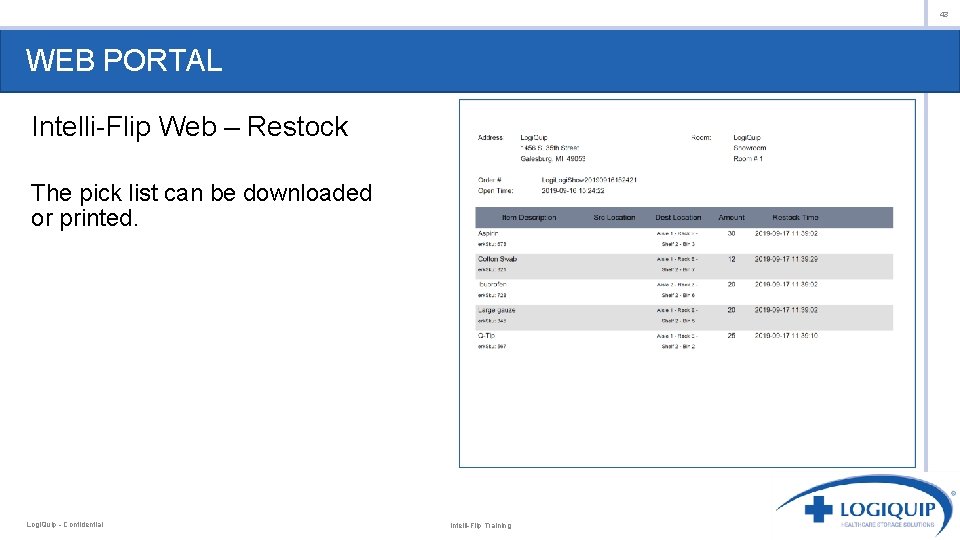This screenshot has width=960, height=540.
Task: Click the amount 12 in the Cotton Swab row
Action: click(731, 259)
